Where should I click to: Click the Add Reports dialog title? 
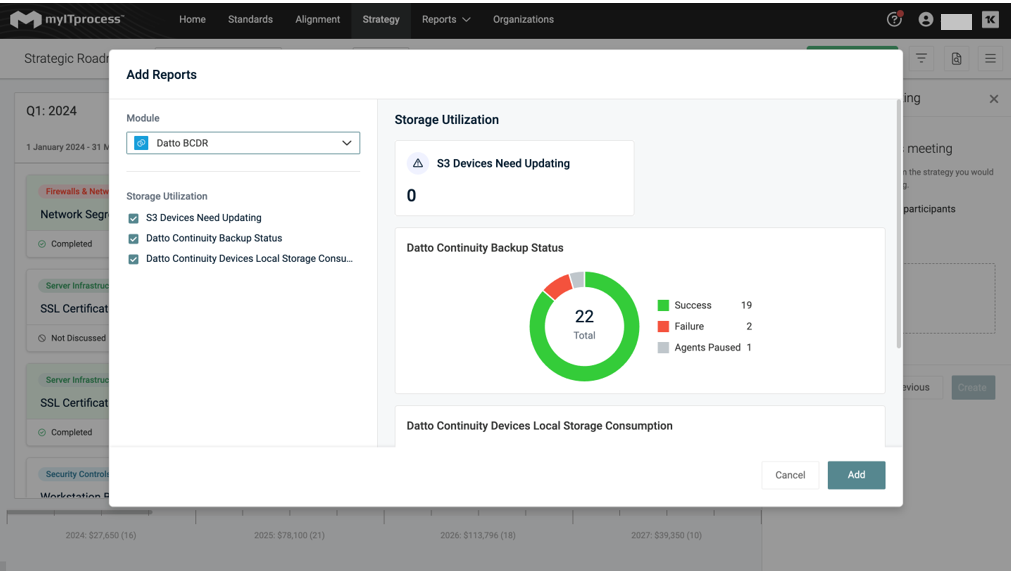(161, 75)
